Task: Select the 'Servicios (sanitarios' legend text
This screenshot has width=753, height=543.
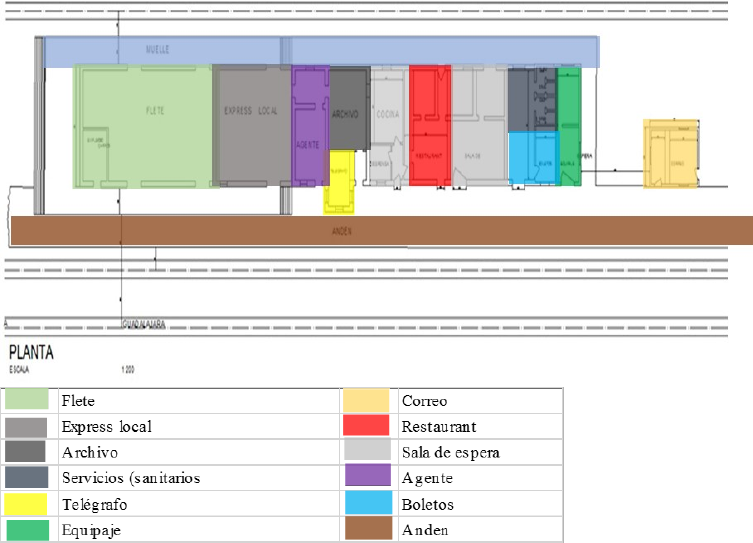Action: coord(130,478)
